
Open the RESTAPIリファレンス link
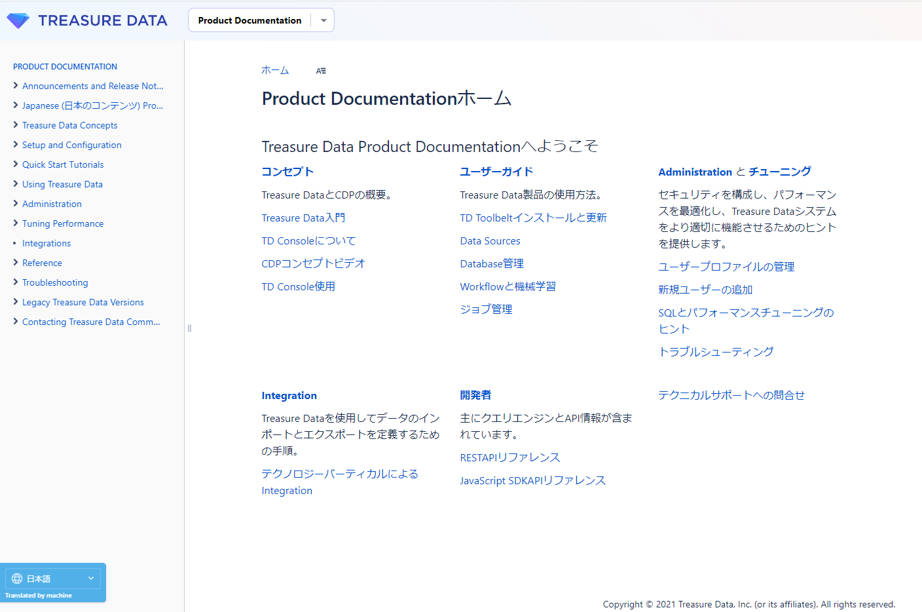pos(510,457)
